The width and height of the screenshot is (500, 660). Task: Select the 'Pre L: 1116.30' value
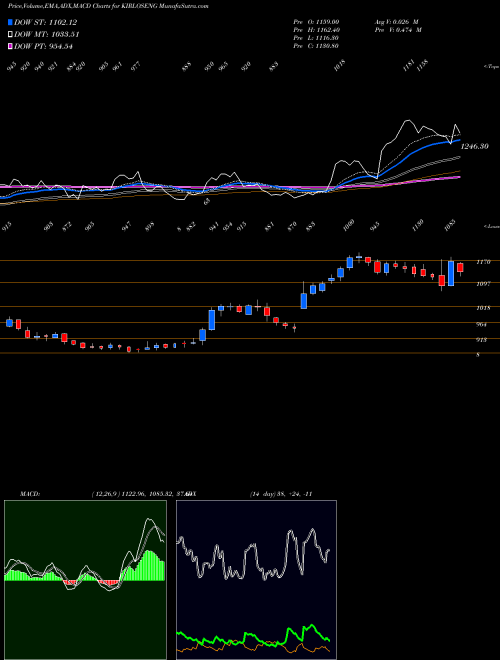point(316,38)
